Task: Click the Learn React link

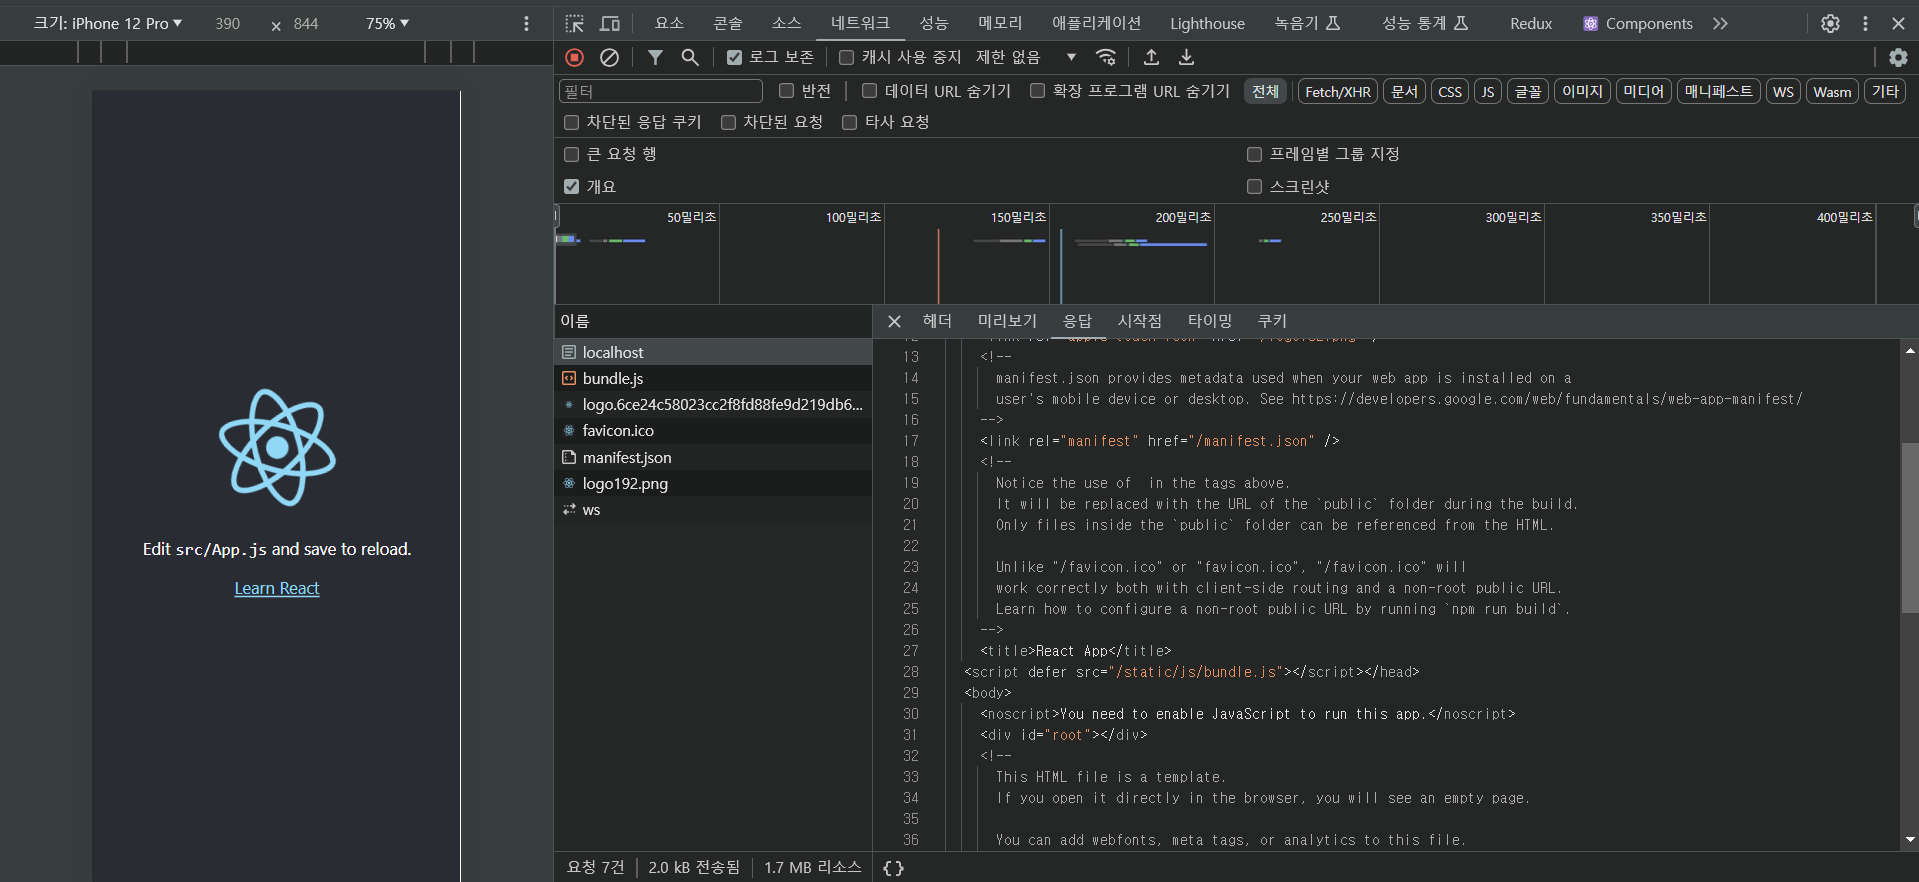Action: pos(277,589)
